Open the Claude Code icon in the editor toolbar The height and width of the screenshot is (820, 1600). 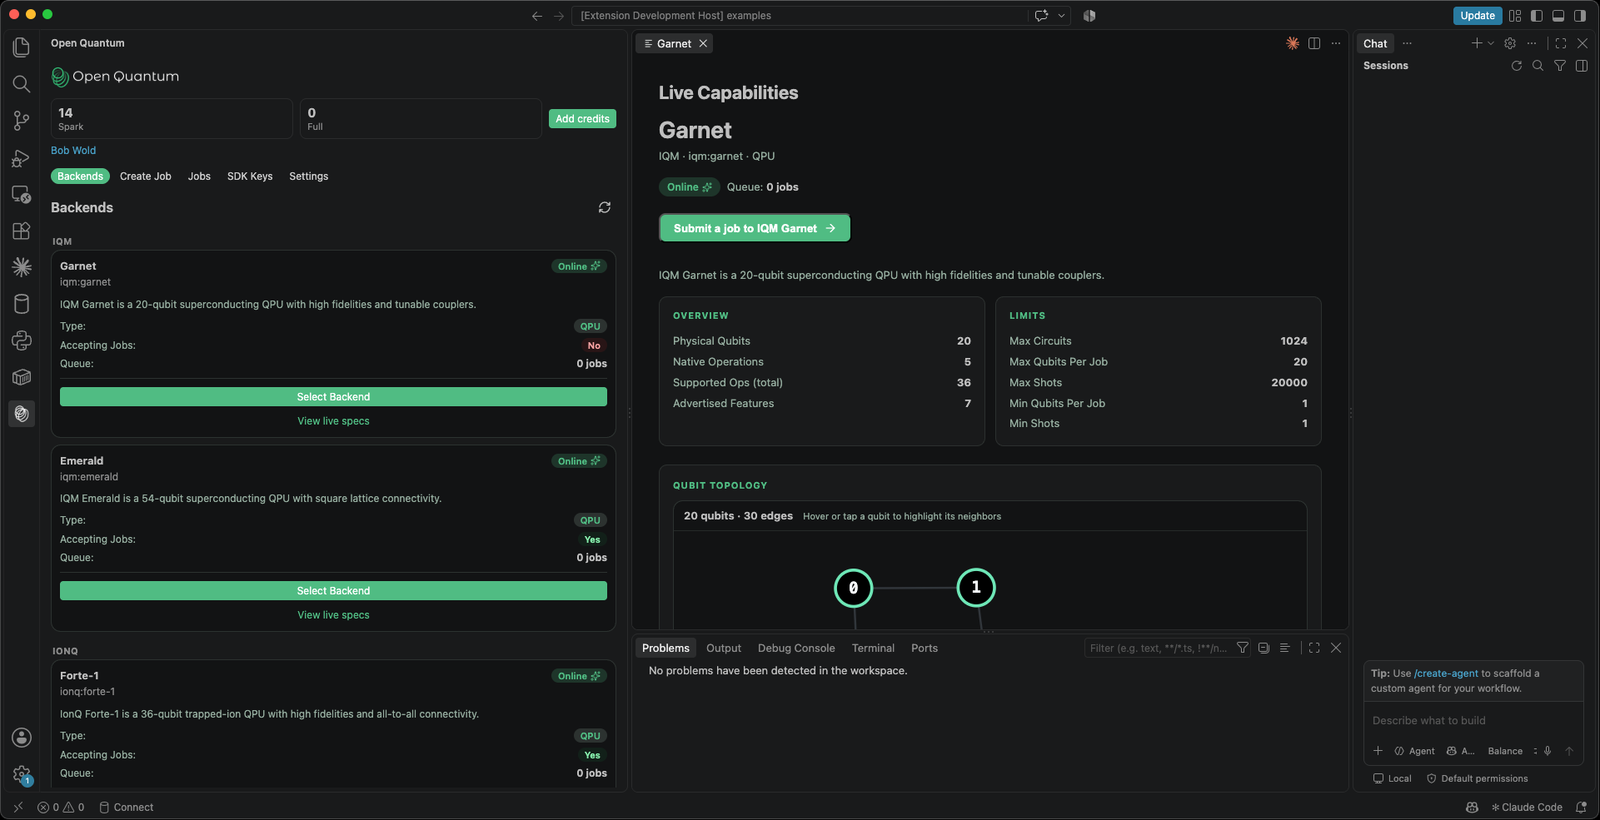(1292, 43)
